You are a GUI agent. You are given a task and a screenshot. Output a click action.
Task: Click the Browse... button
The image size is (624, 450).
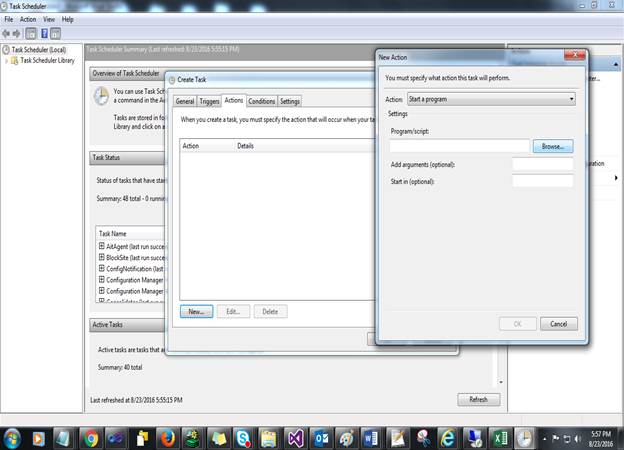pyautogui.click(x=553, y=146)
